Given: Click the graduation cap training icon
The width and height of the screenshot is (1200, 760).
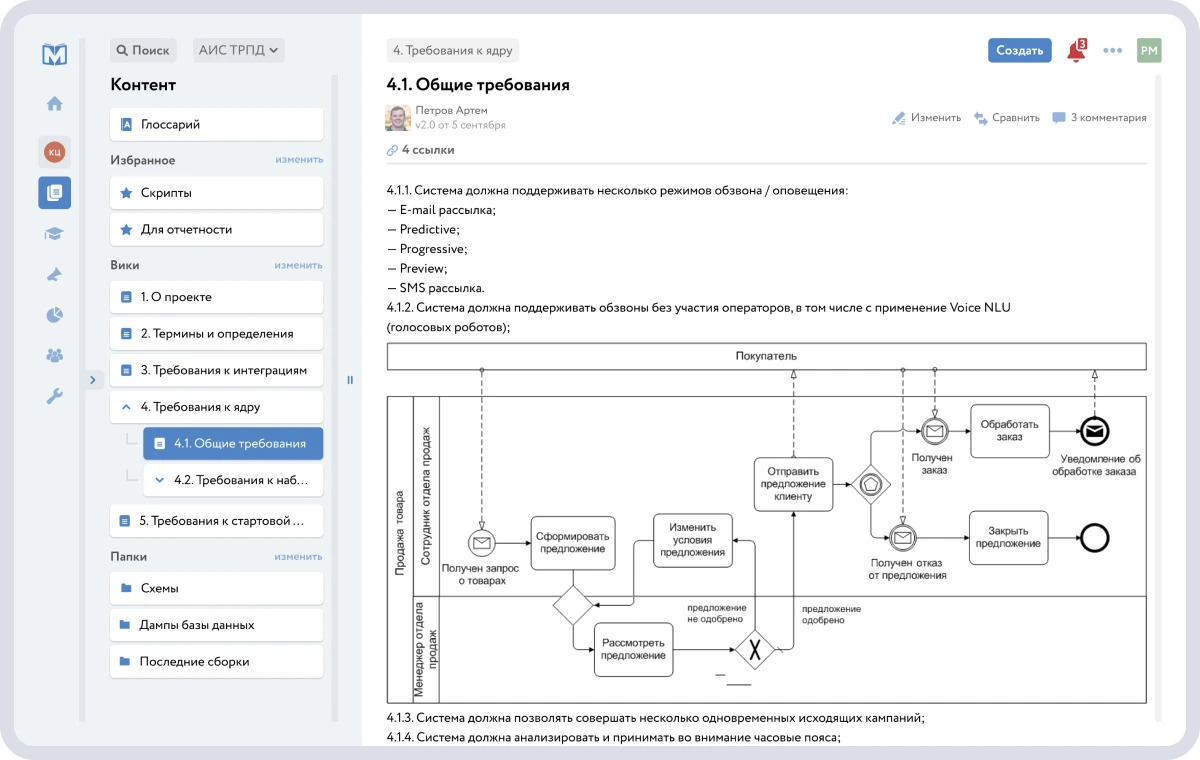Looking at the screenshot, I should click(x=54, y=233).
